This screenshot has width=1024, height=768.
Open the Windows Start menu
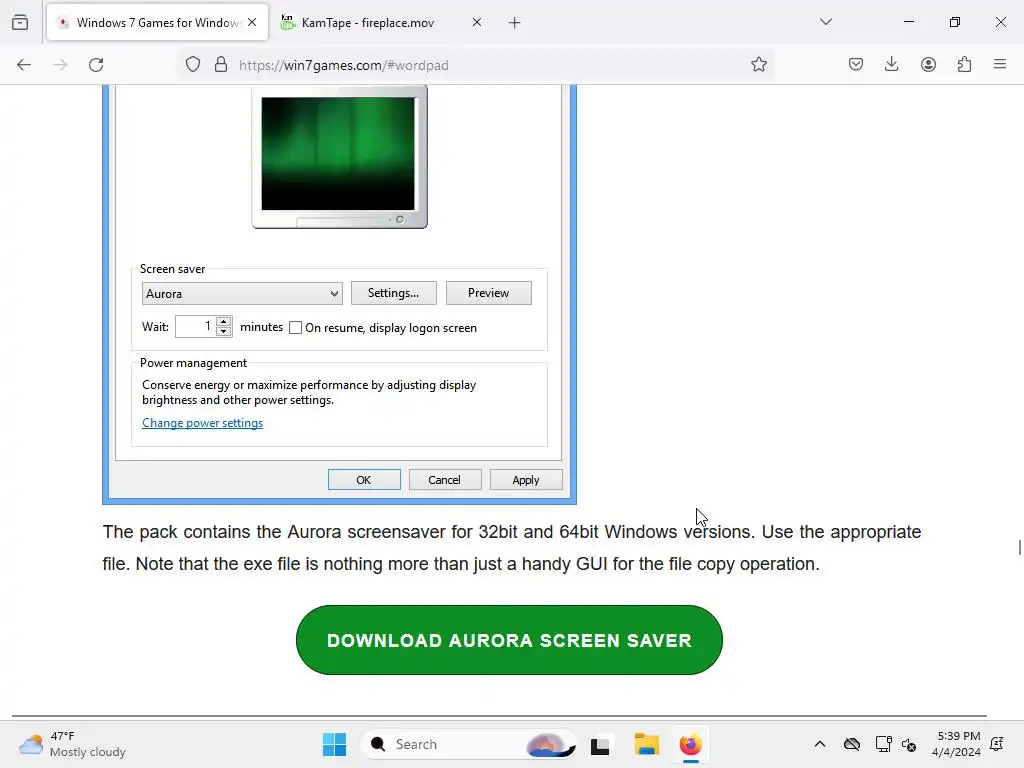334,744
